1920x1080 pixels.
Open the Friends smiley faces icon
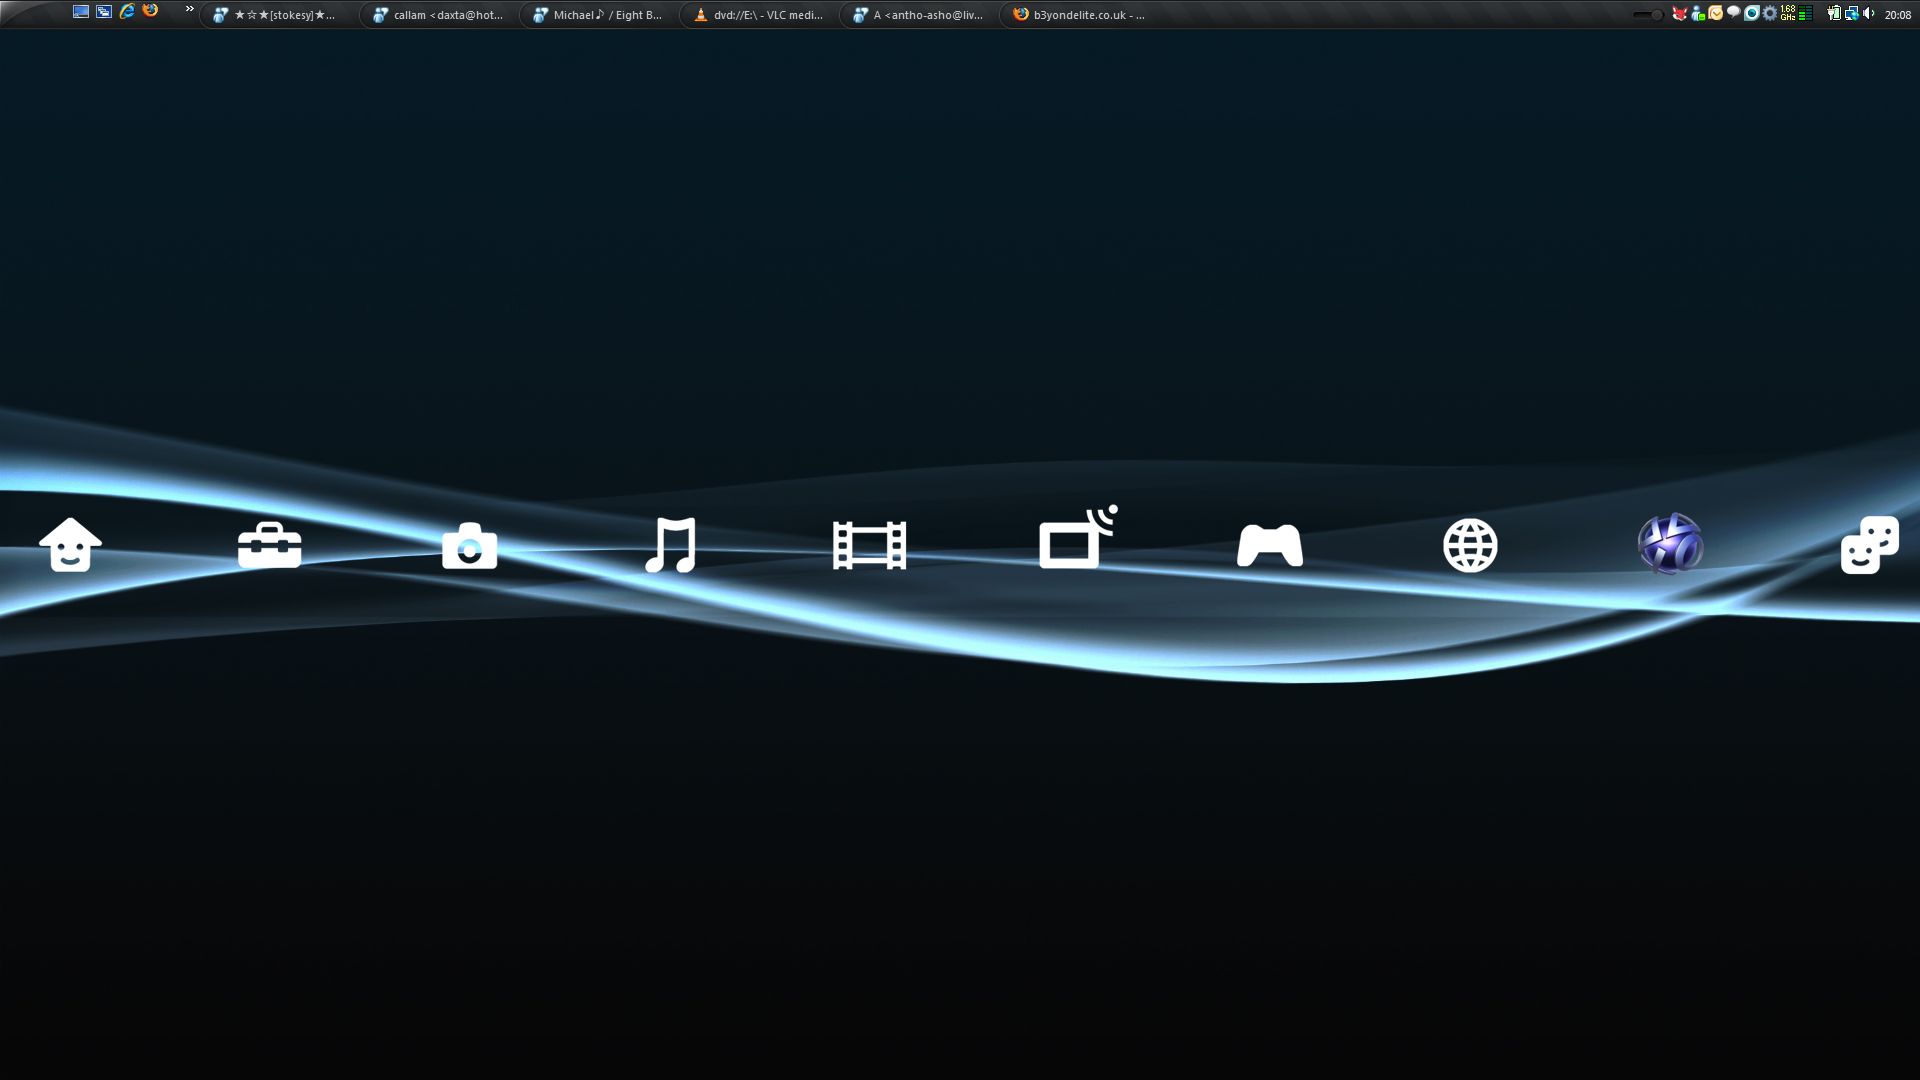(x=1870, y=545)
